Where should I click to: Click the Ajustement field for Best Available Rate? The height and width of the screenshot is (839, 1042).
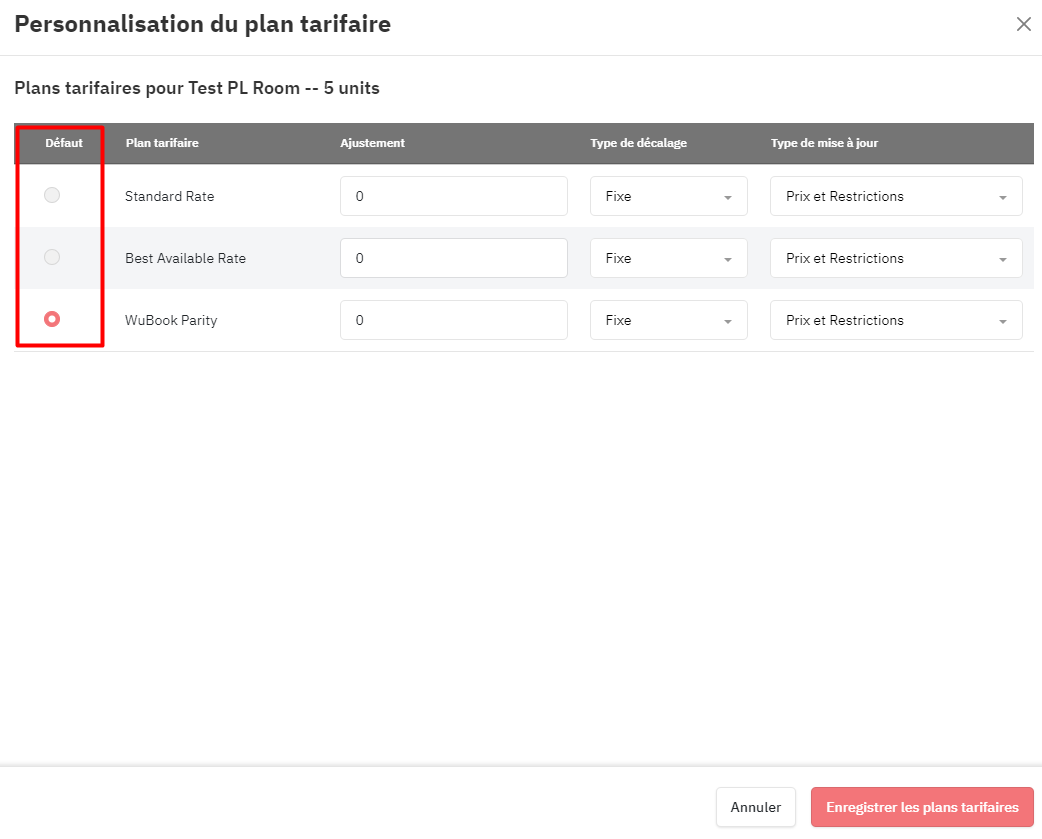[454, 258]
